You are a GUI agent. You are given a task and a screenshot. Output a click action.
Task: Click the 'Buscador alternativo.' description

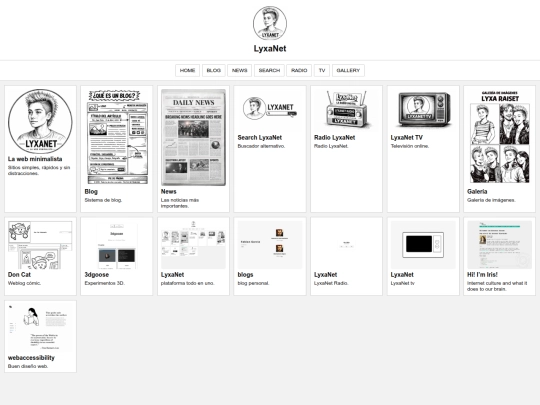(x=261, y=146)
